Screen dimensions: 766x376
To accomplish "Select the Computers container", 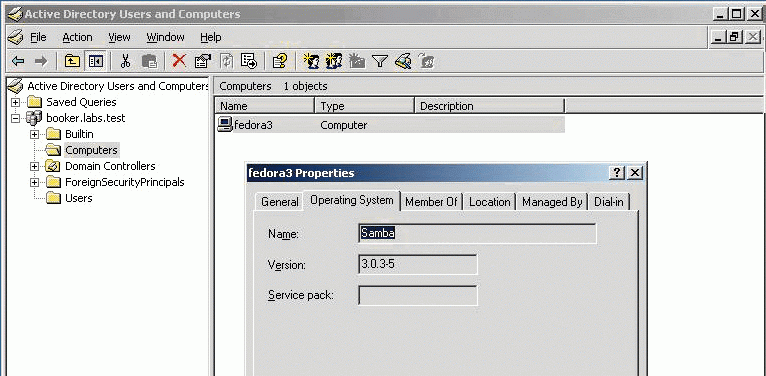I will pyautogui.click(x=91, y=150).
